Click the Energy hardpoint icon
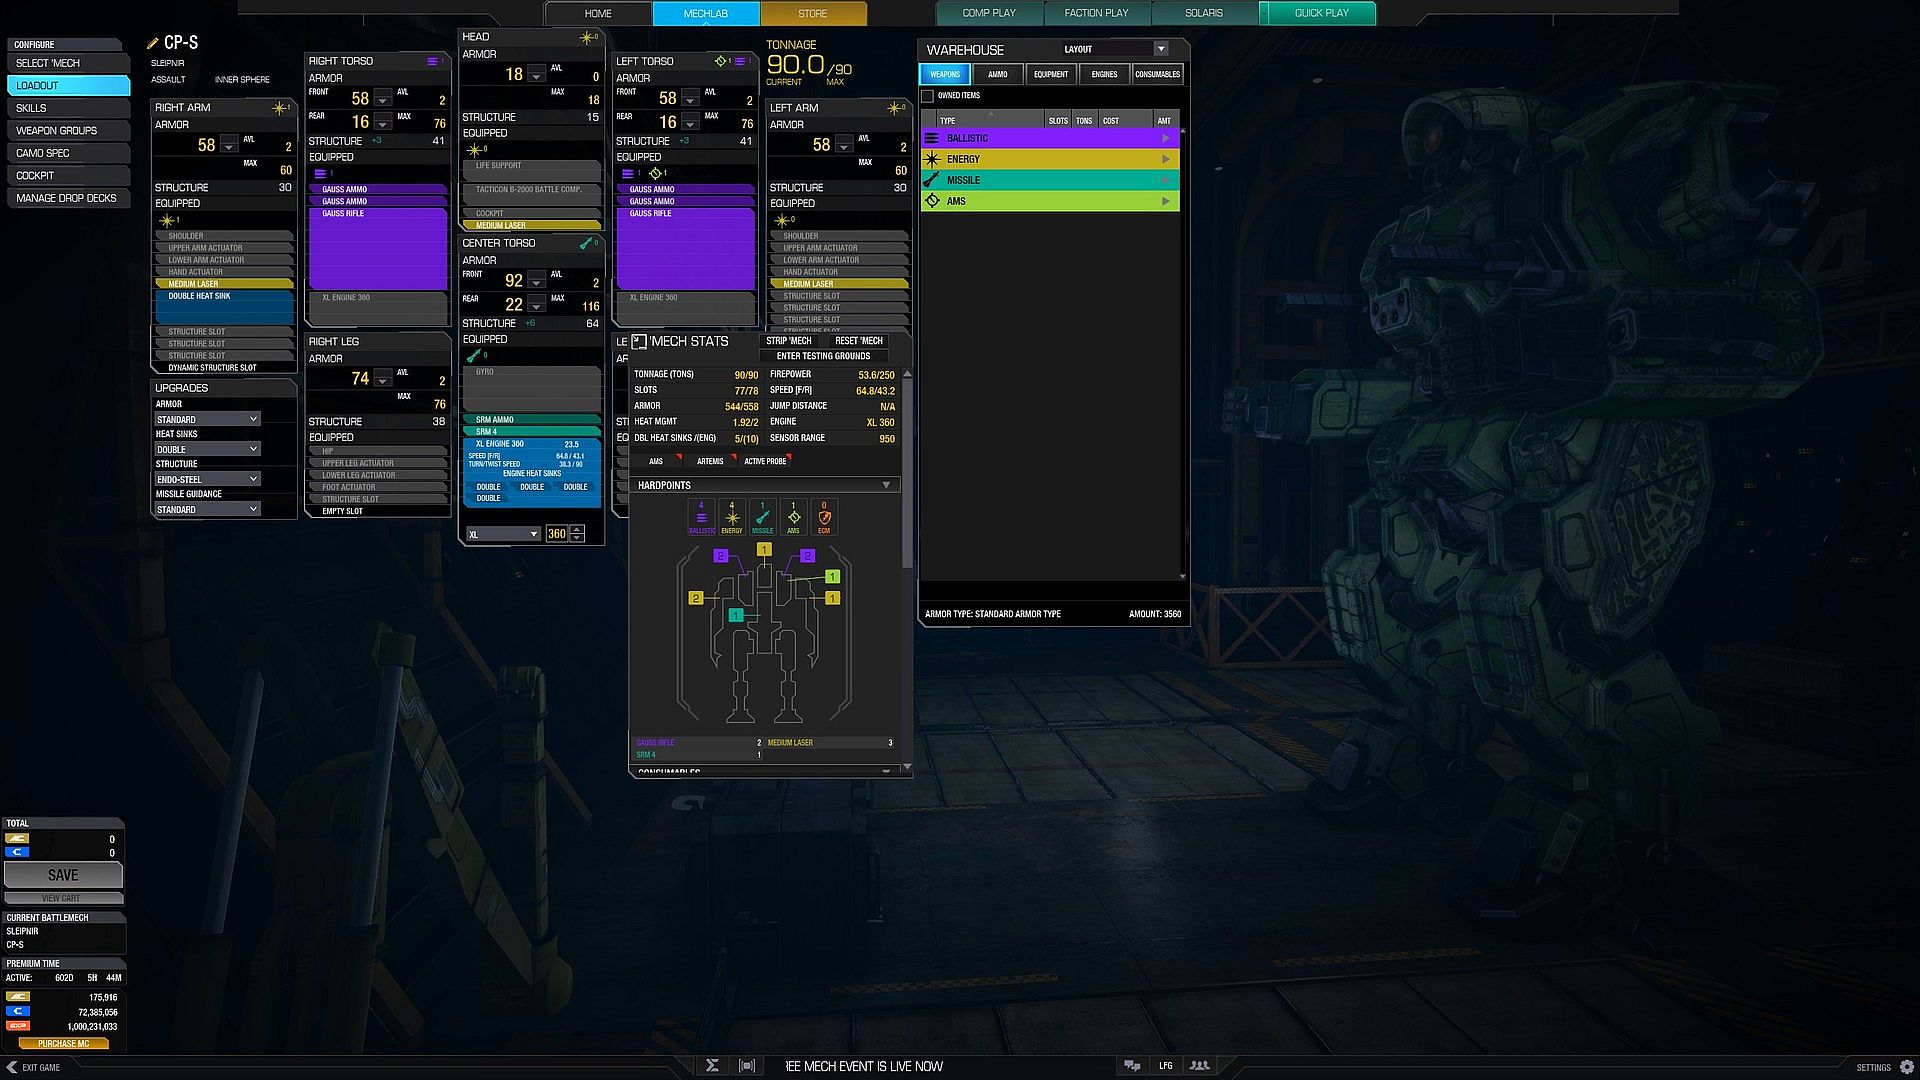 click(732, 517)
